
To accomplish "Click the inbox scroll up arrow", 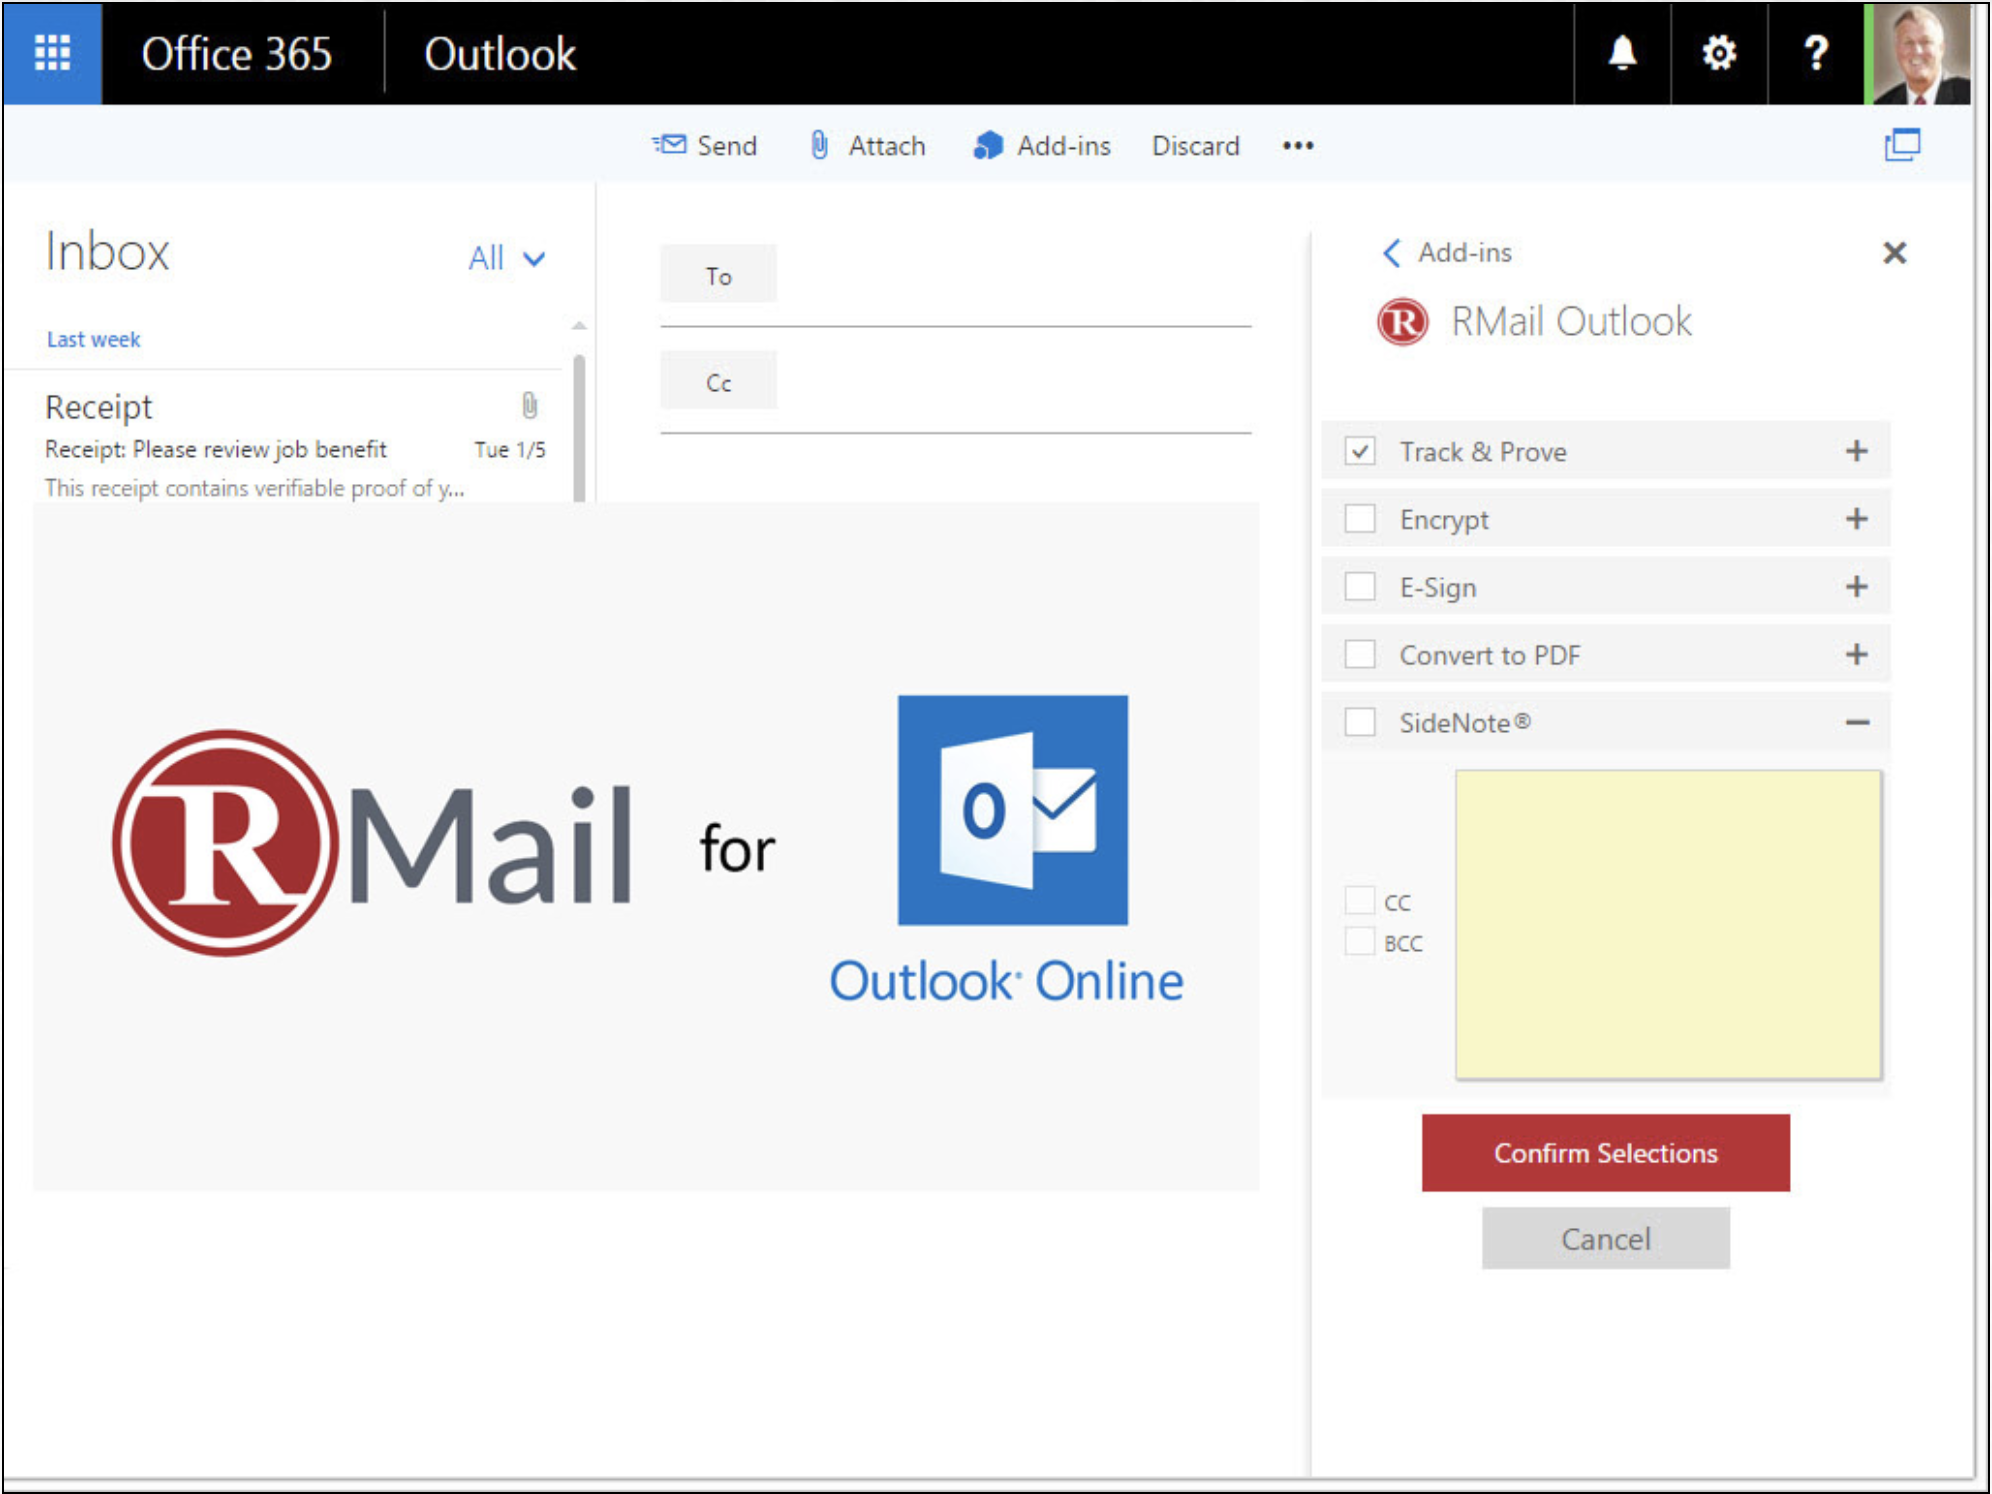I will point(579,326).
